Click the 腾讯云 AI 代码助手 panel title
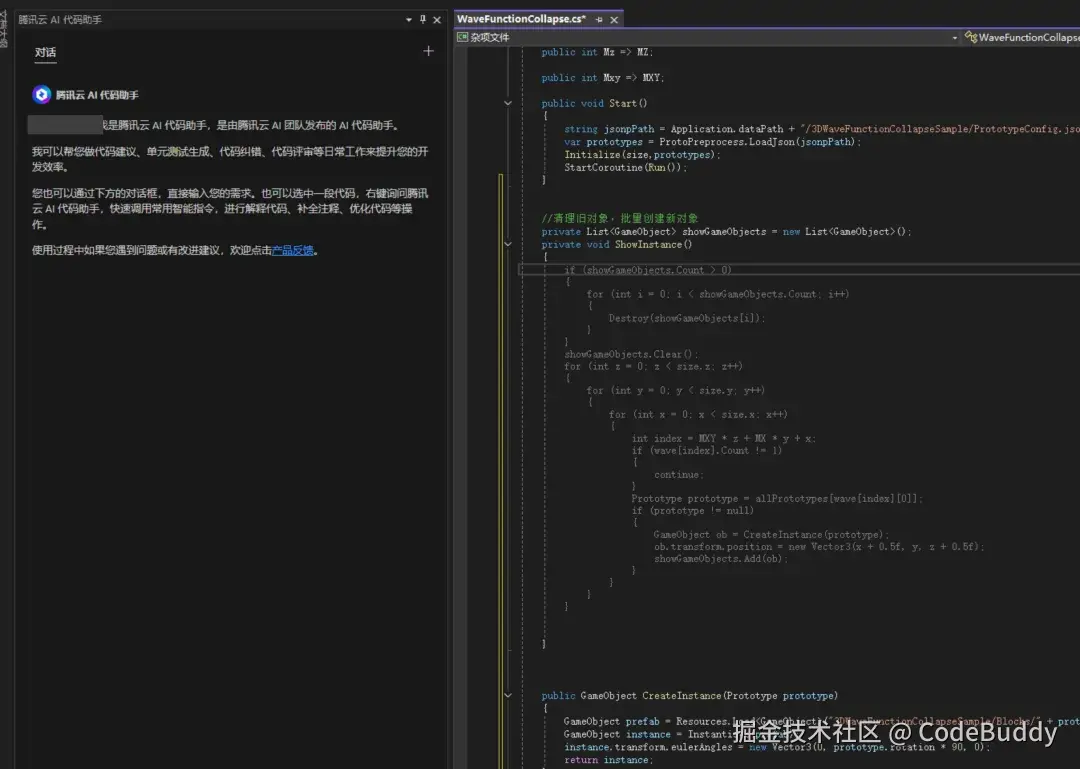 click(x=60, y=20)
